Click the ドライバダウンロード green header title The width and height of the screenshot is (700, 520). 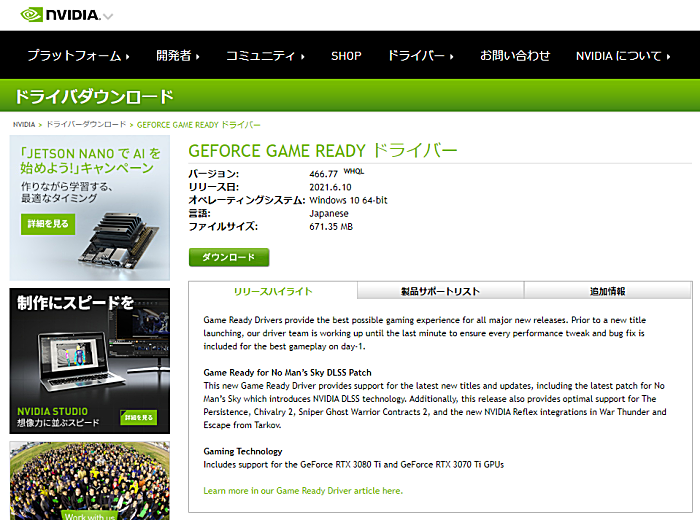(x=94, y=96)
